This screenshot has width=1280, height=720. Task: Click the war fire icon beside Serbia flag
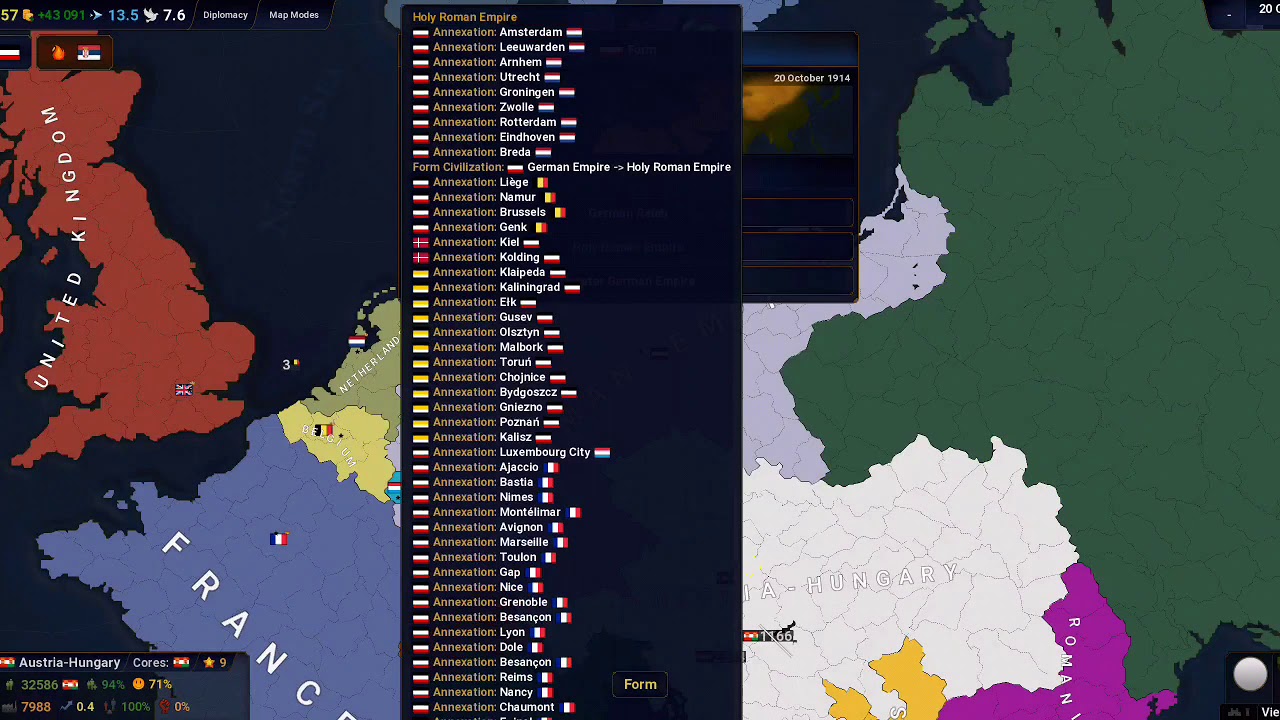(x=58, y=53)
